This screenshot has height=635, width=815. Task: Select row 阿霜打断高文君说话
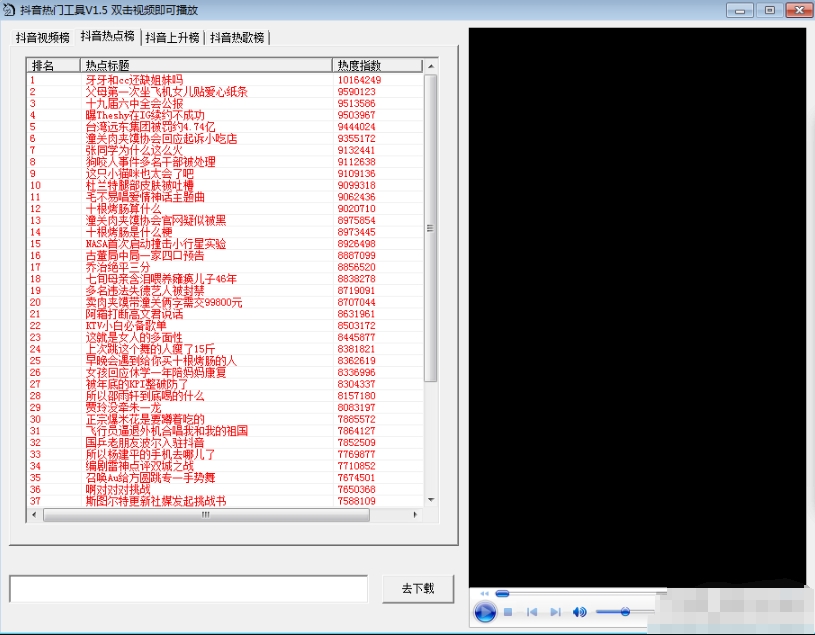[x=225, y=314]
